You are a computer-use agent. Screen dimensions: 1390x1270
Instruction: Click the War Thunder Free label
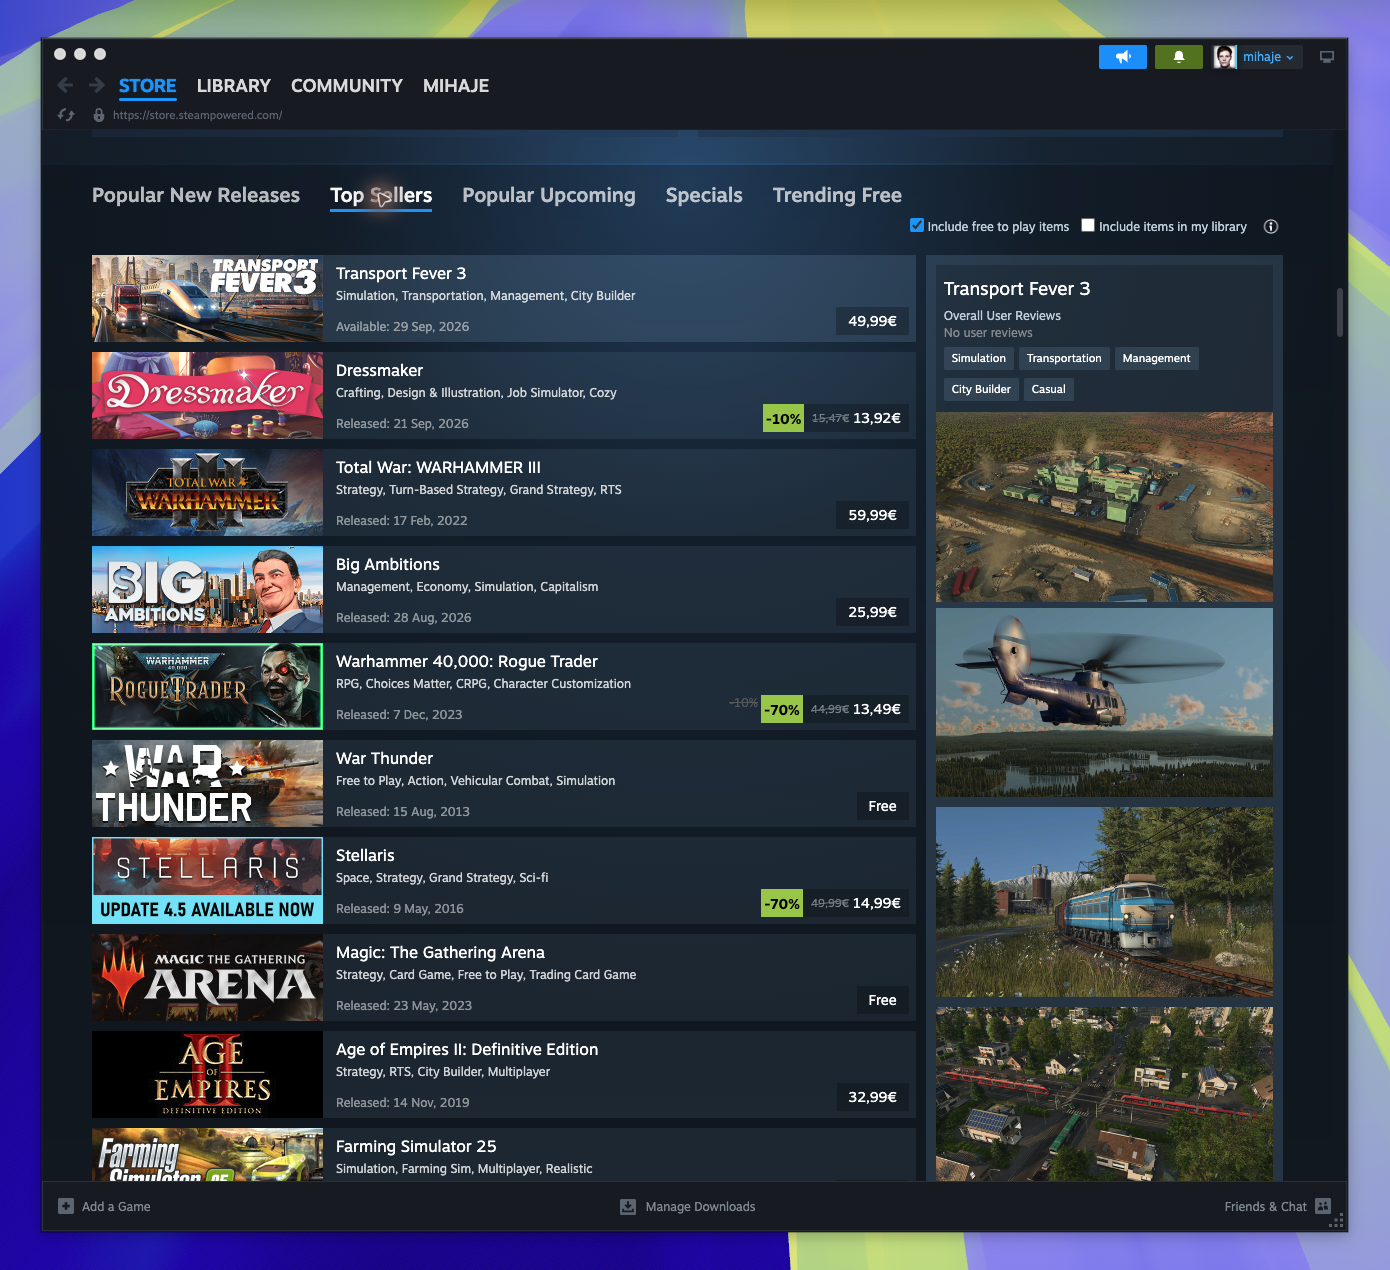pyautogui.click(x=882, y=806)
